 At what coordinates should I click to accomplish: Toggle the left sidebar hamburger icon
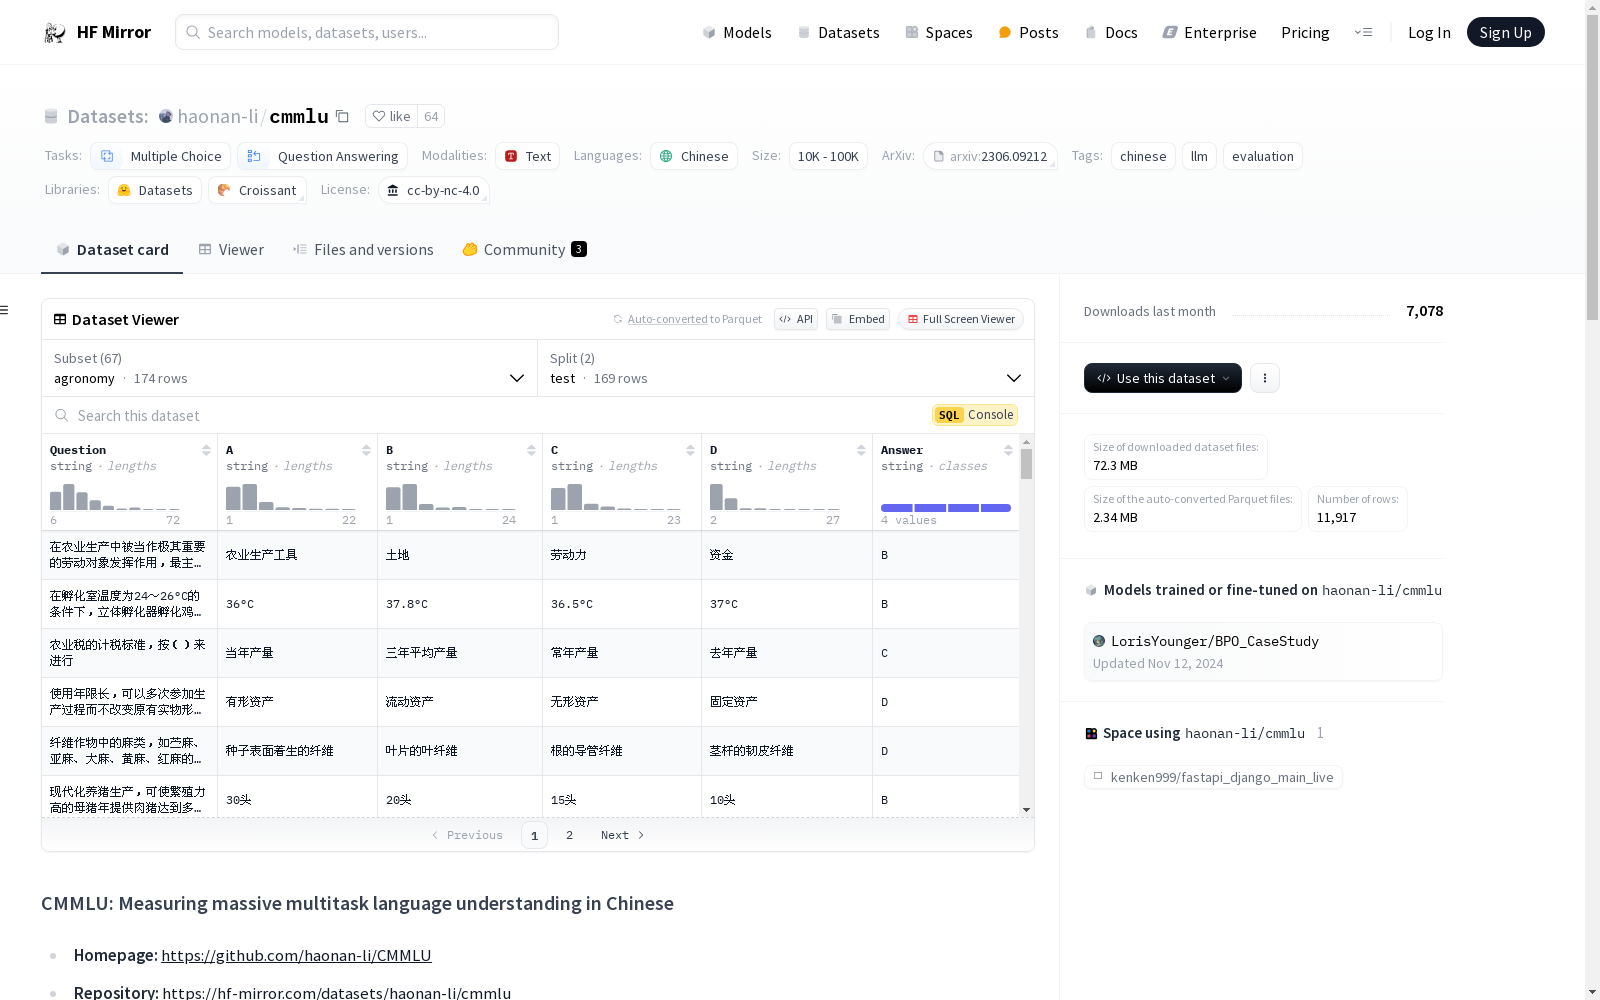(x=4, y=310)
